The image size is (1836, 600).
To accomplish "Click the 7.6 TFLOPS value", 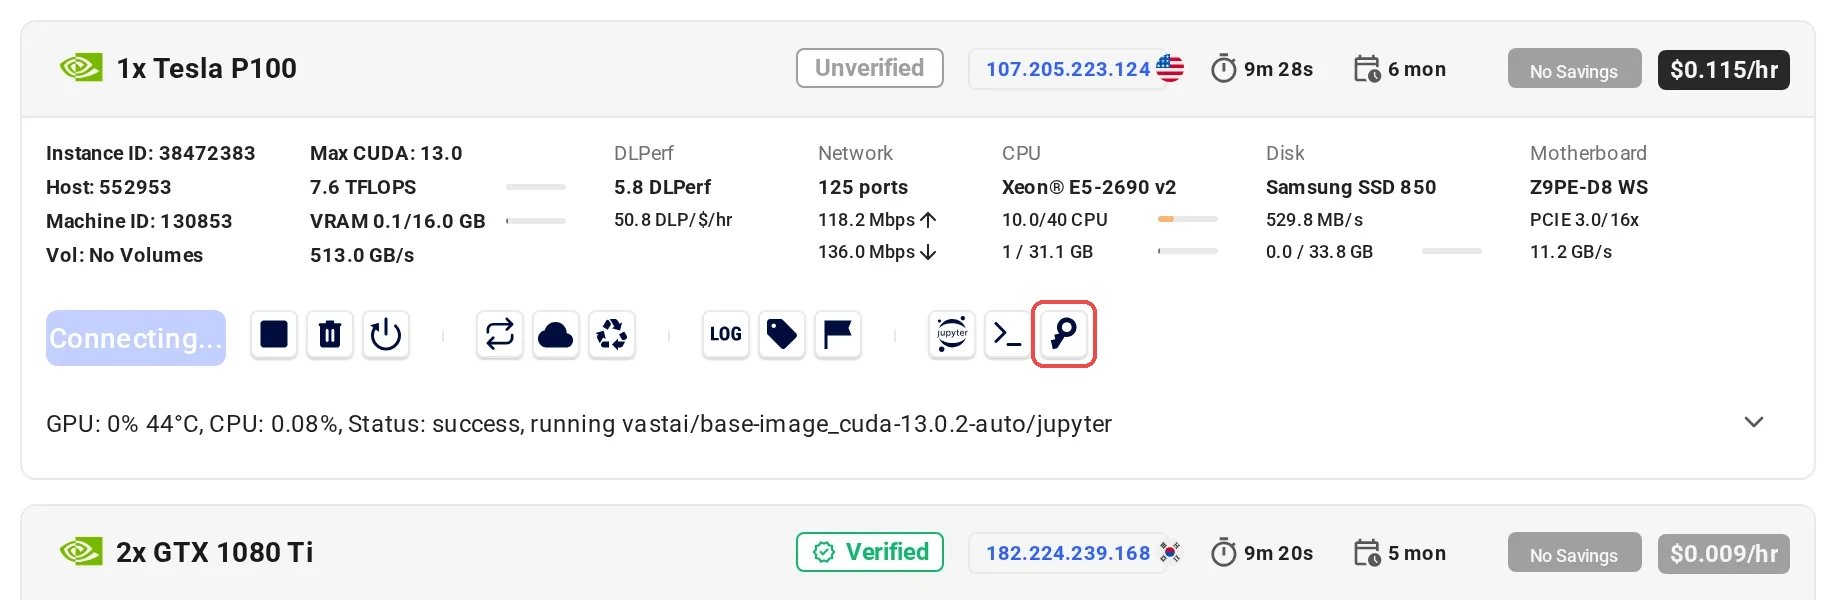I will 363,187.
